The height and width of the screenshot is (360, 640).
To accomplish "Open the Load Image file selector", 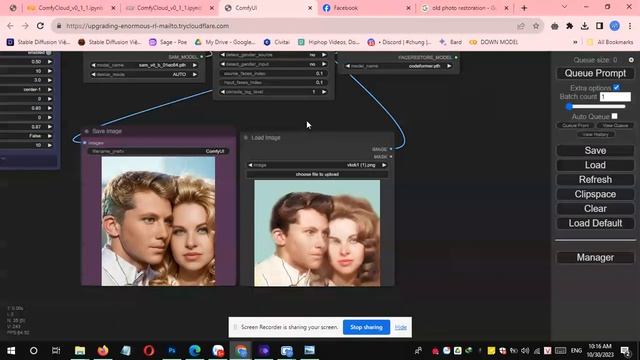I will coord(317,165).
